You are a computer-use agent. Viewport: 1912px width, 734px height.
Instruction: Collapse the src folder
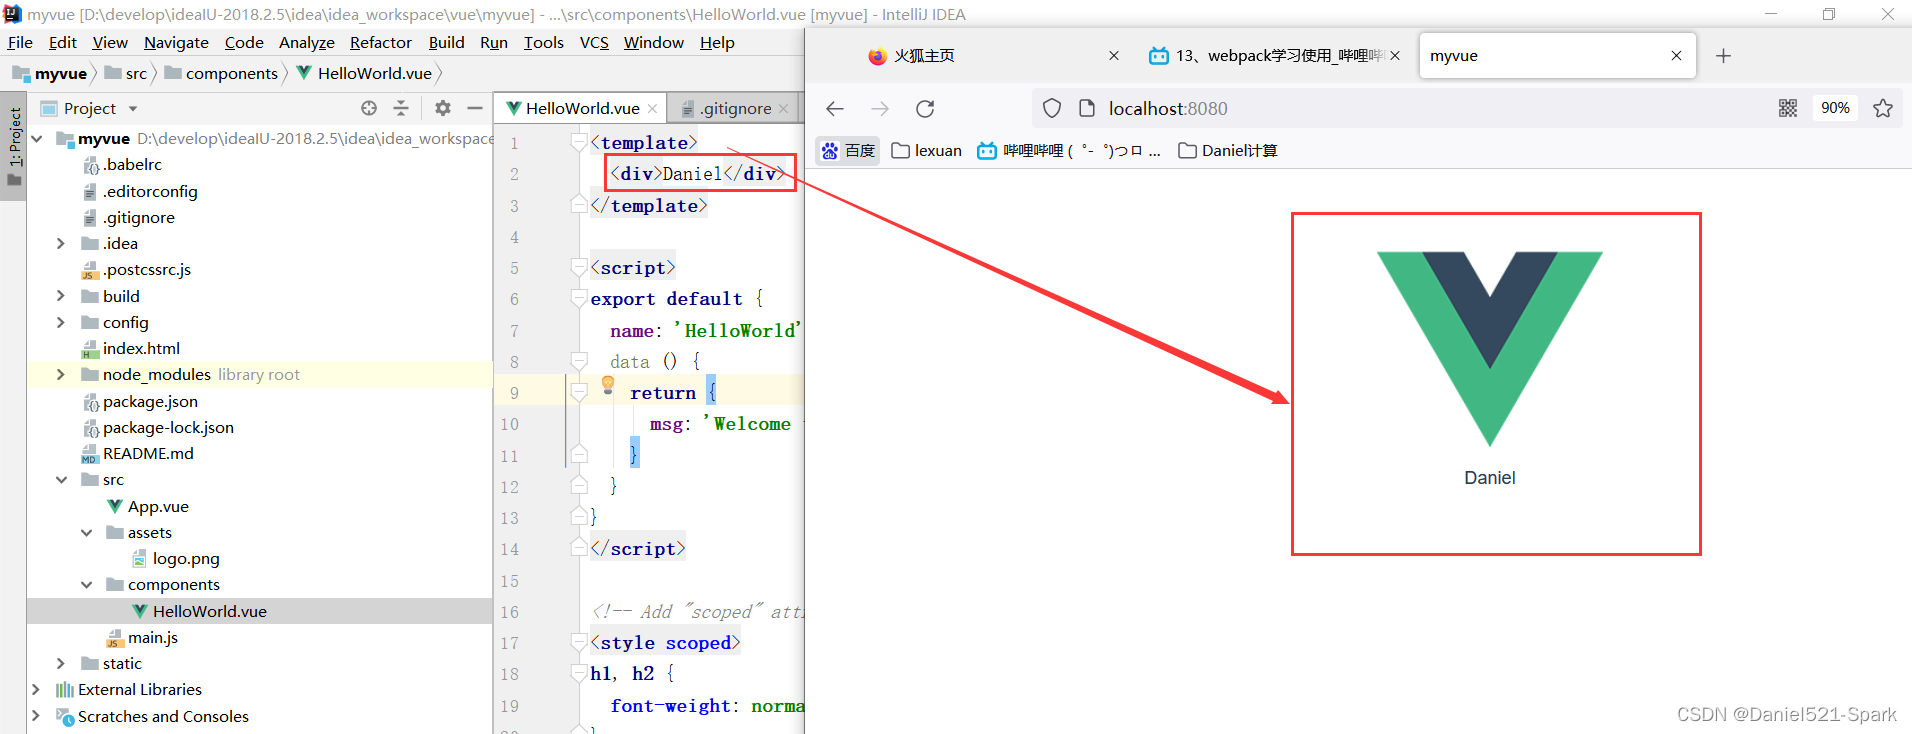61,480
